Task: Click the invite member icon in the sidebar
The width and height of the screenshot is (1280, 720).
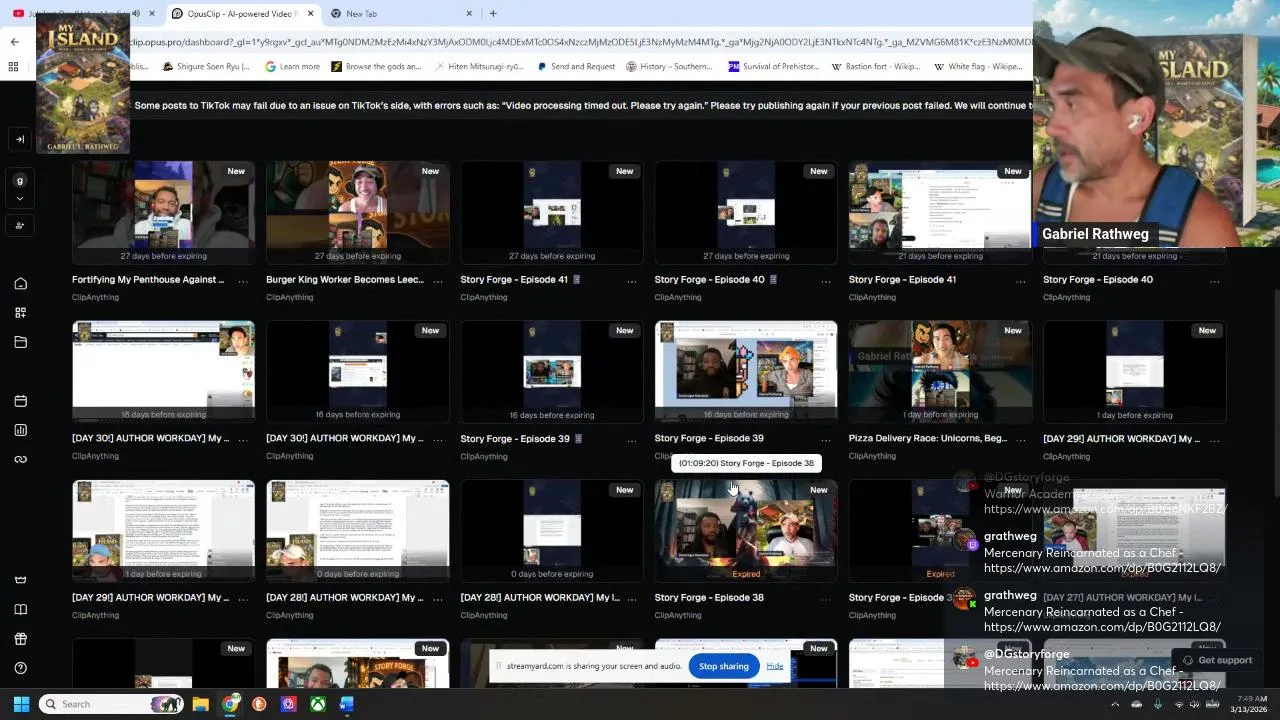Action: pos(20,226)
